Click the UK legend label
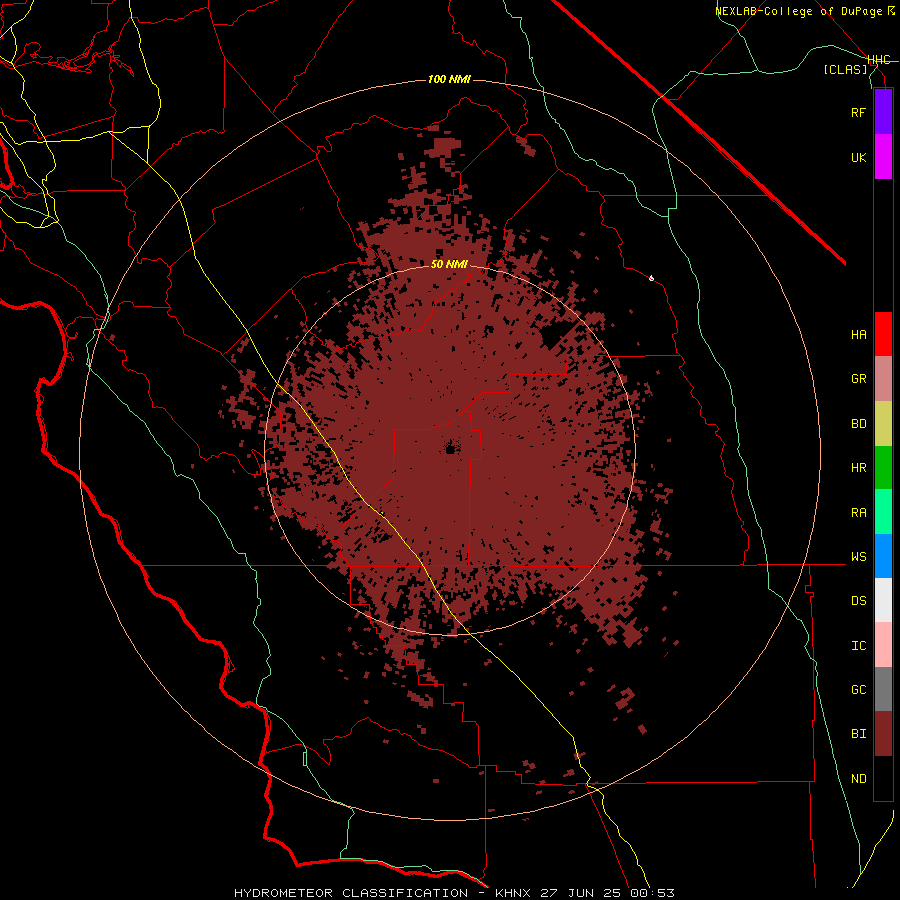Screen dimensions: 900x900 (x=858, y=157)
